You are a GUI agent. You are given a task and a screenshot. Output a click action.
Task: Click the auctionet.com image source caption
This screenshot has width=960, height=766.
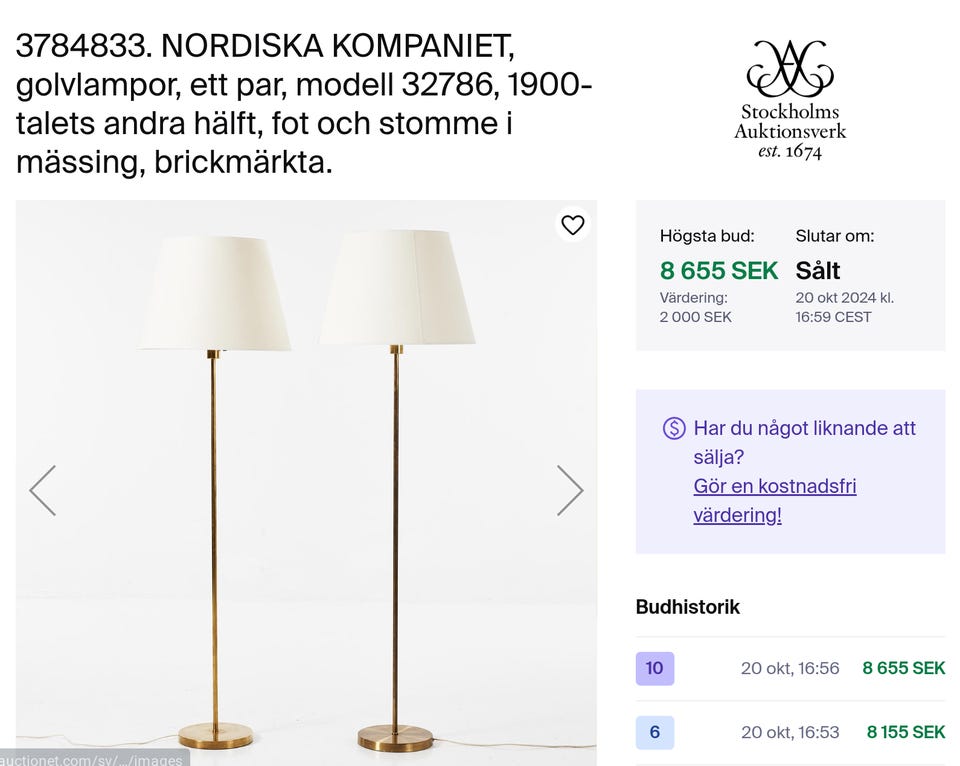pos(90,759)
